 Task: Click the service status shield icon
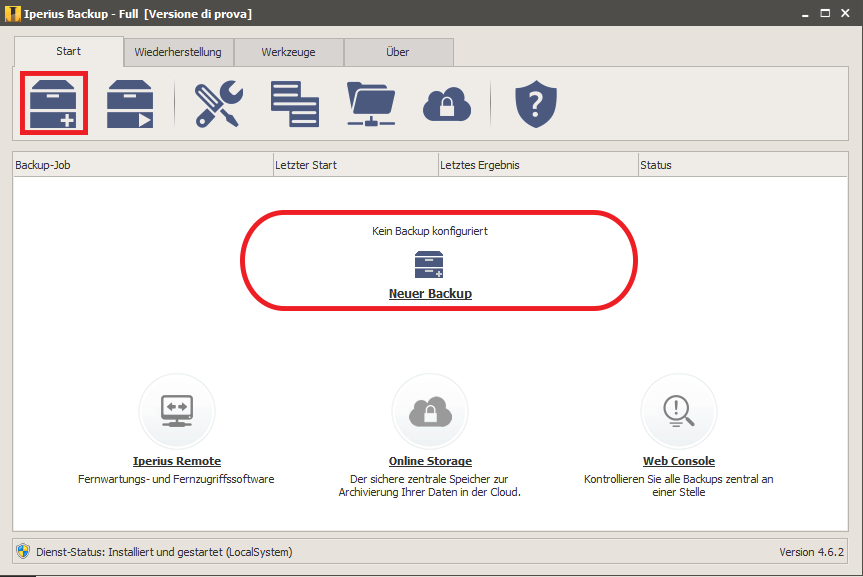coord(23,551)
